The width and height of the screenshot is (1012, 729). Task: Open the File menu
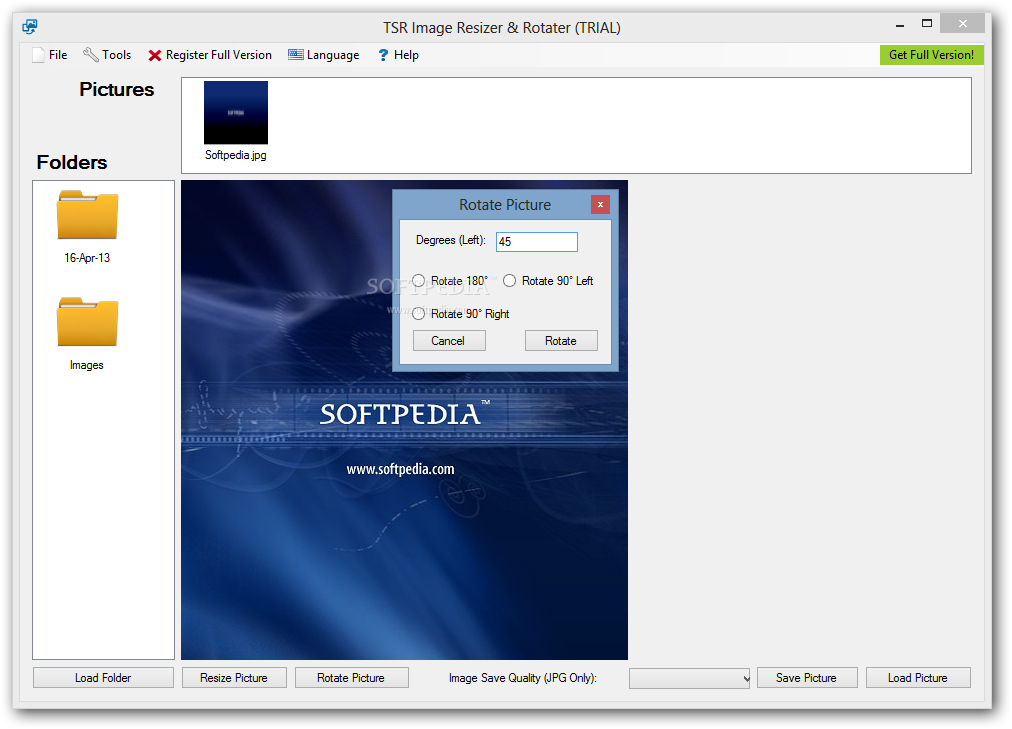point(50,55)
